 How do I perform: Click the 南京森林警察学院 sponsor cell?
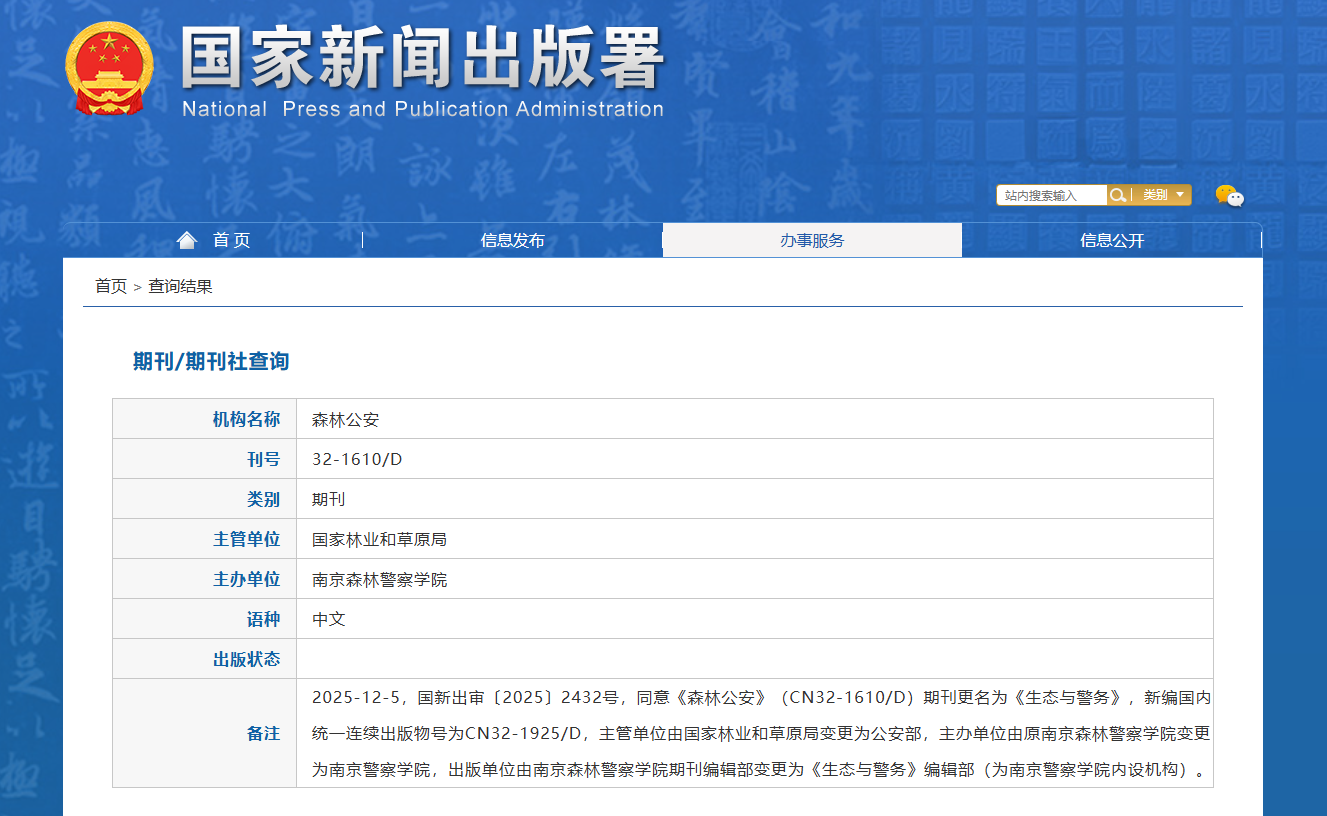click(379, 580)
